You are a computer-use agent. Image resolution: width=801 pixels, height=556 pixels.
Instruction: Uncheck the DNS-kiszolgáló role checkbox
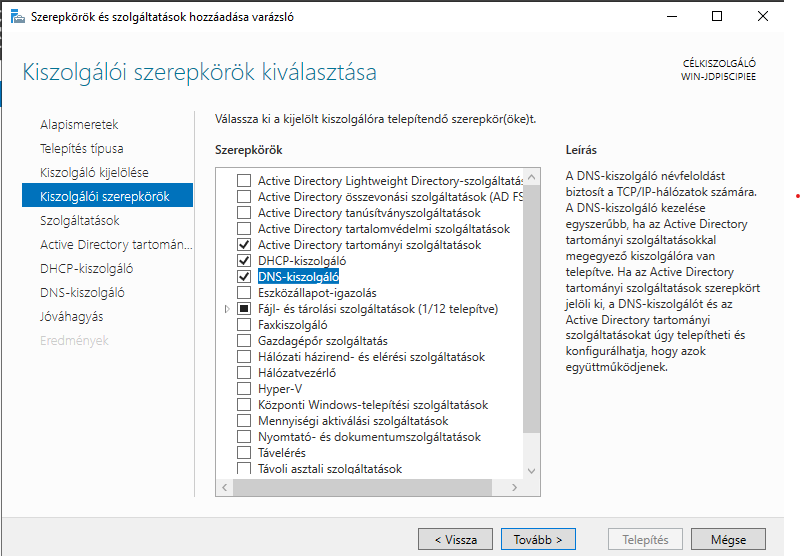tap(243, 277)
